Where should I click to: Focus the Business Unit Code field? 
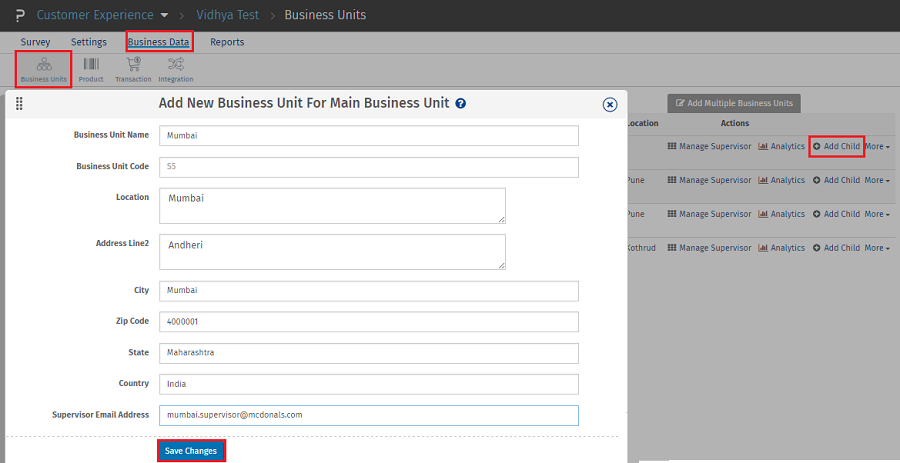coord(369,168)
